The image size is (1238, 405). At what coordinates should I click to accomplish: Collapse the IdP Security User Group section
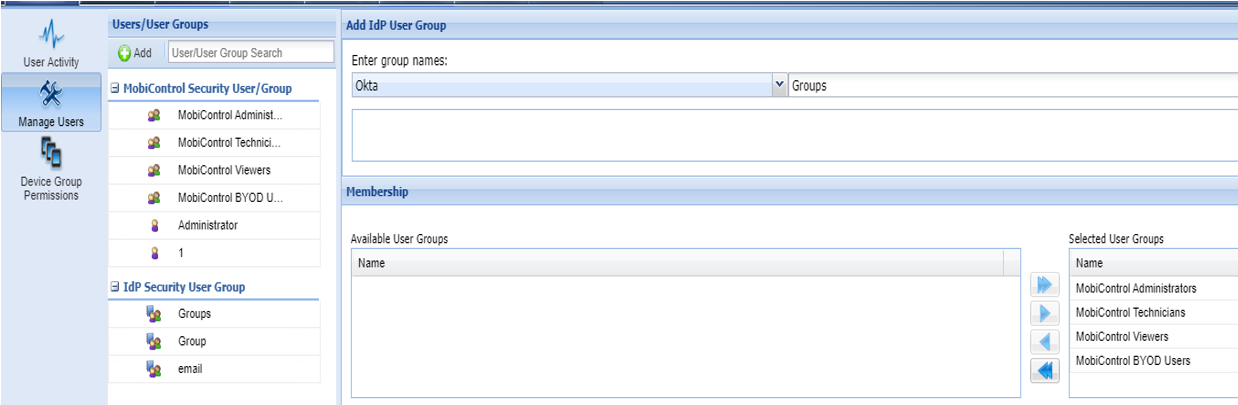115,288
